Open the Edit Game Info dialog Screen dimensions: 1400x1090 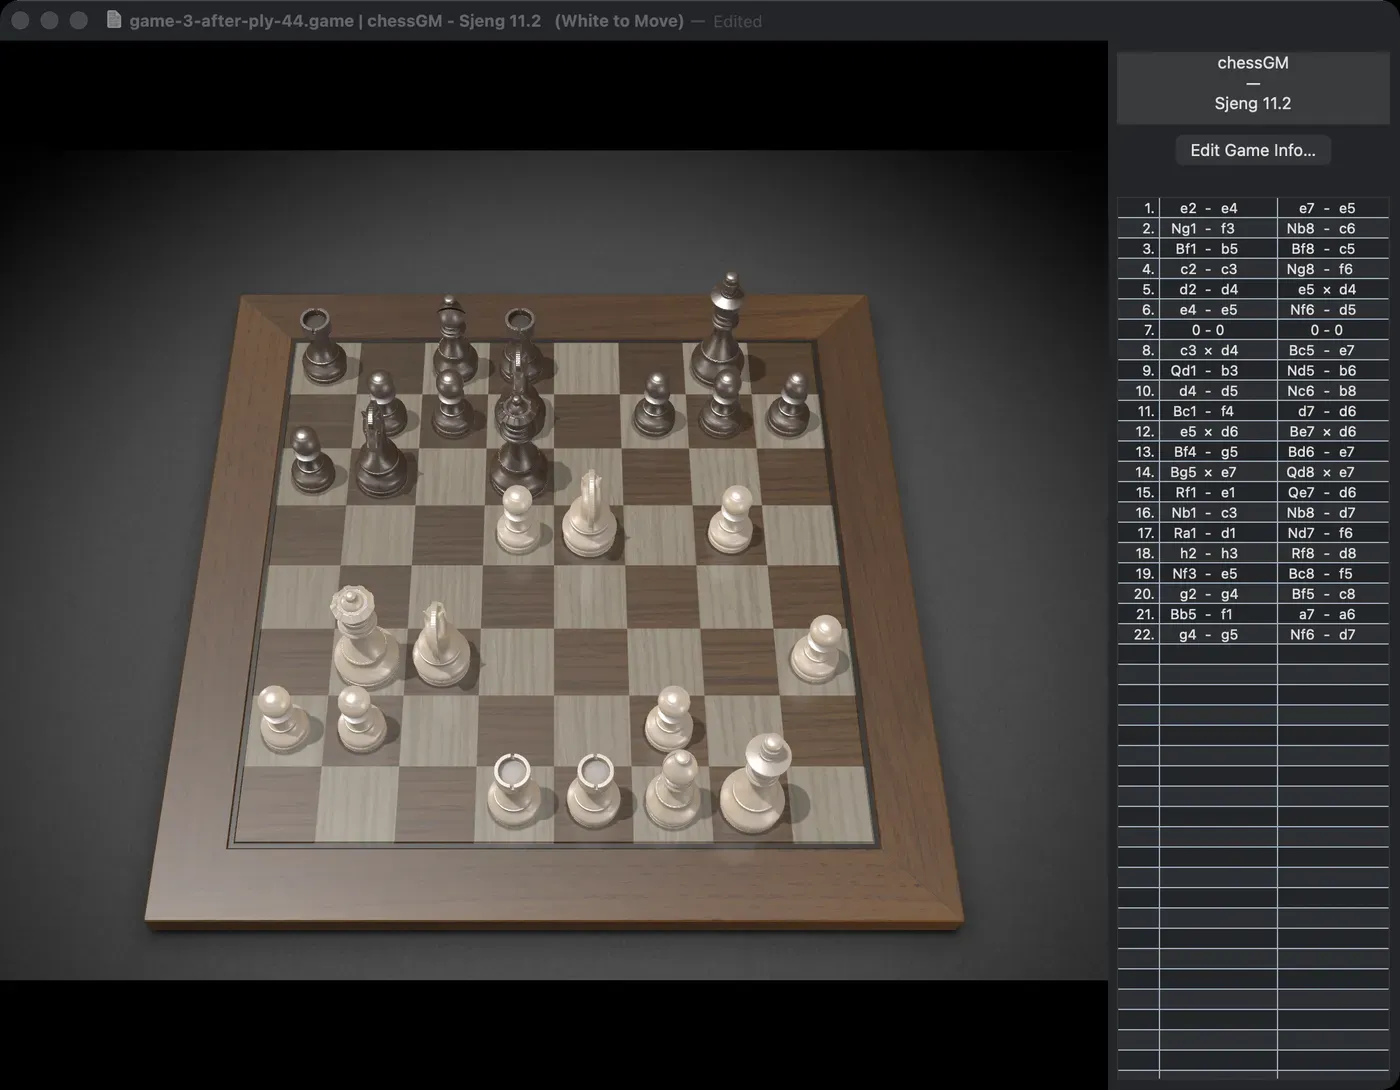pos(1253,150)
